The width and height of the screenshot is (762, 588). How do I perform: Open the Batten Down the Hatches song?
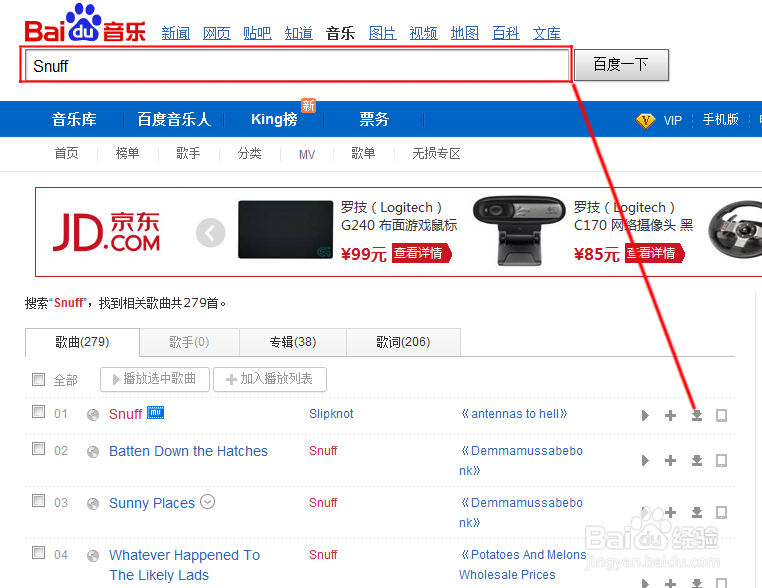(188, 451)
